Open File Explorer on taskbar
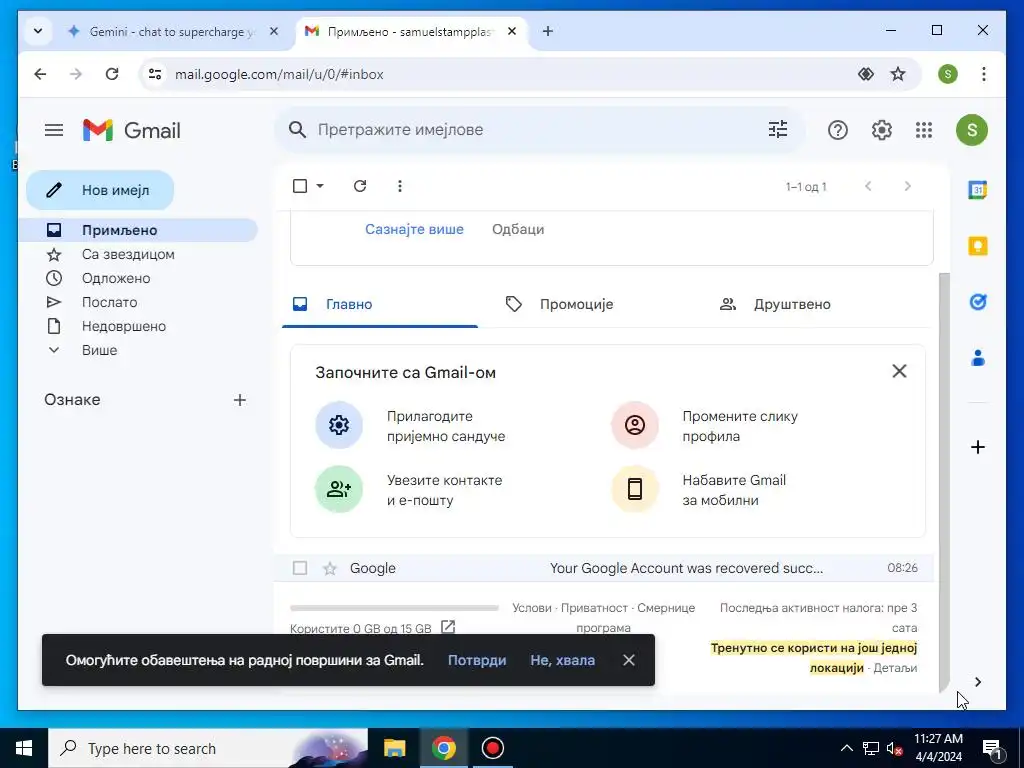Viewport: 1024px width, 768px height. [x=394, y=748]
